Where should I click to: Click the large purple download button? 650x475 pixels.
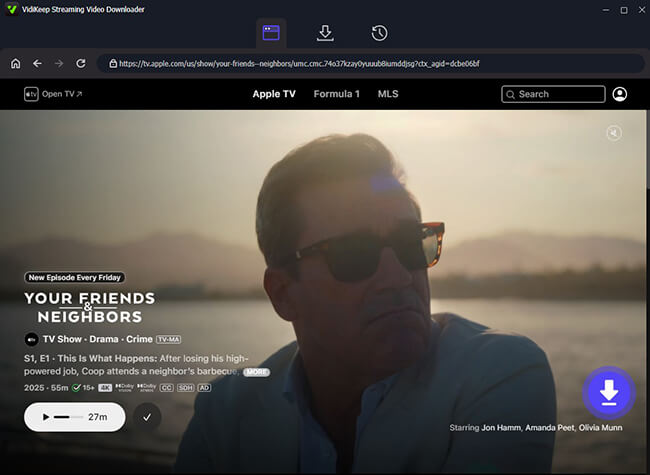coord(609,393)
